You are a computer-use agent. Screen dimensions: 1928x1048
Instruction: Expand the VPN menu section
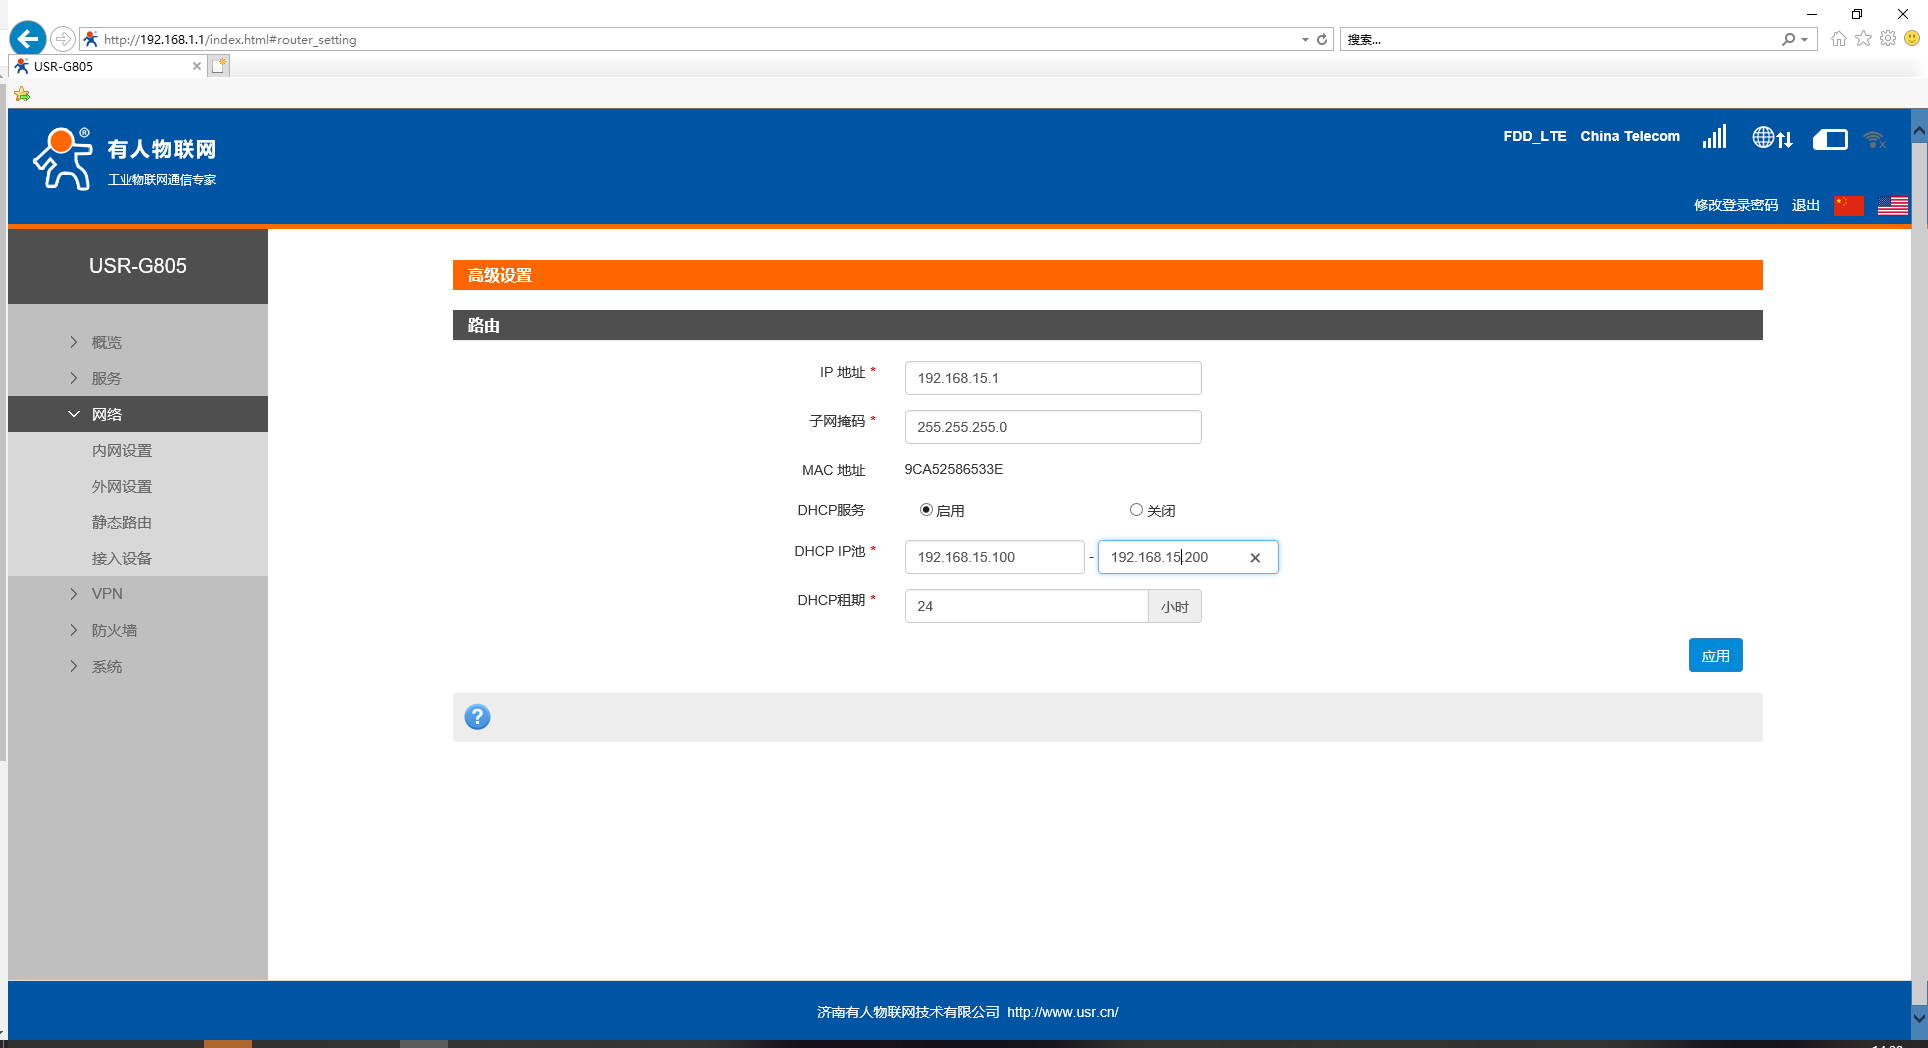[x=107, y=594]
